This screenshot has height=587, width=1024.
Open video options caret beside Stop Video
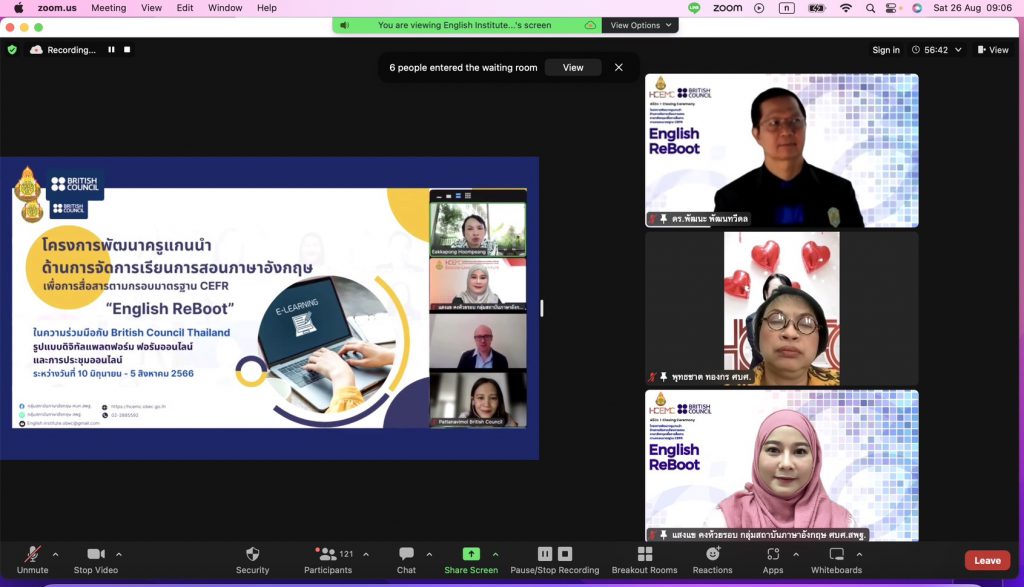119,554
